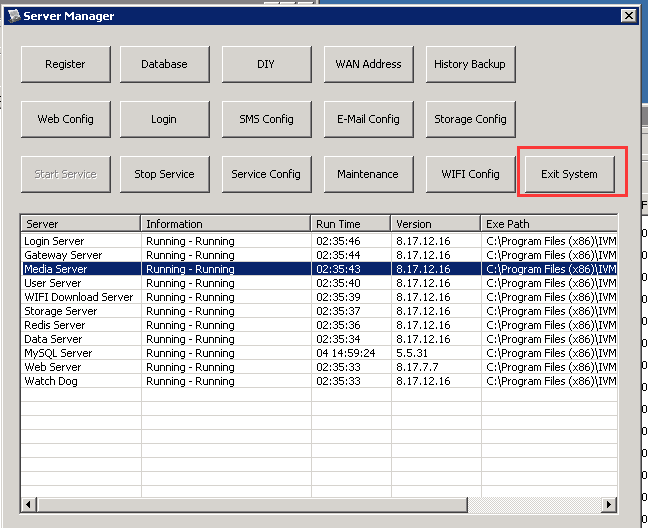Select the Media Server row
This screenshot has height=528, width=648.
pos(319,269)
